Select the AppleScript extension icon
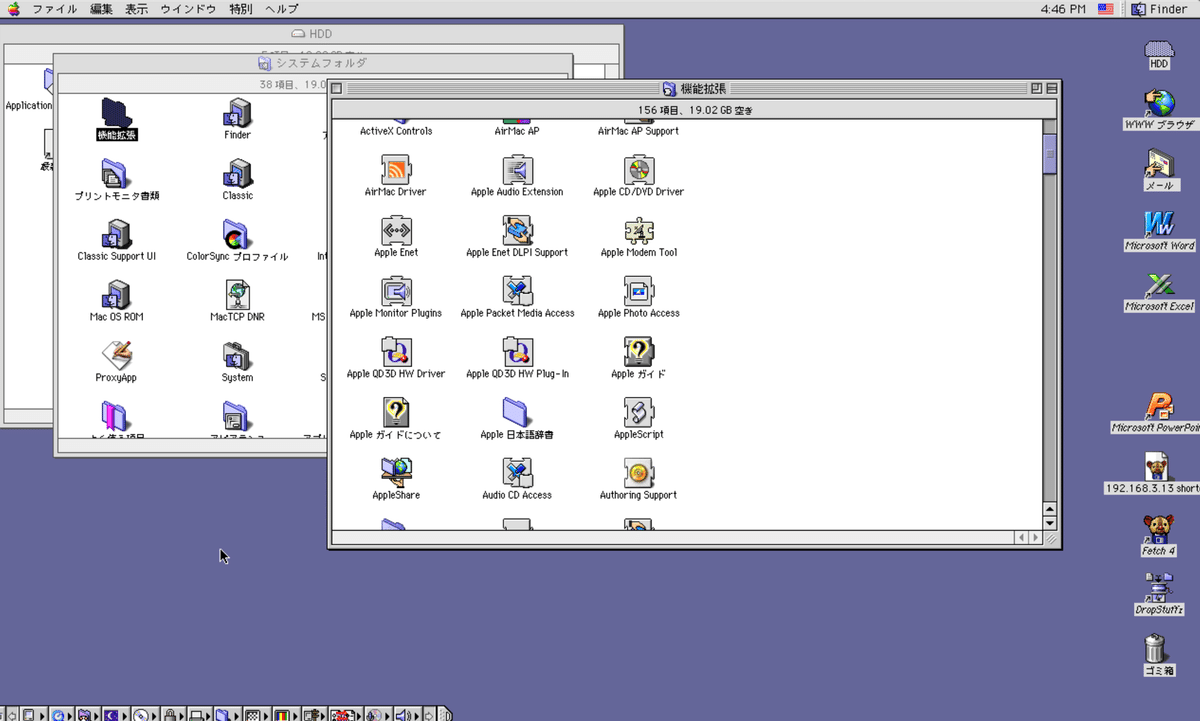Viewport: 1200px width, 721px height. click(x=638, y=413)
